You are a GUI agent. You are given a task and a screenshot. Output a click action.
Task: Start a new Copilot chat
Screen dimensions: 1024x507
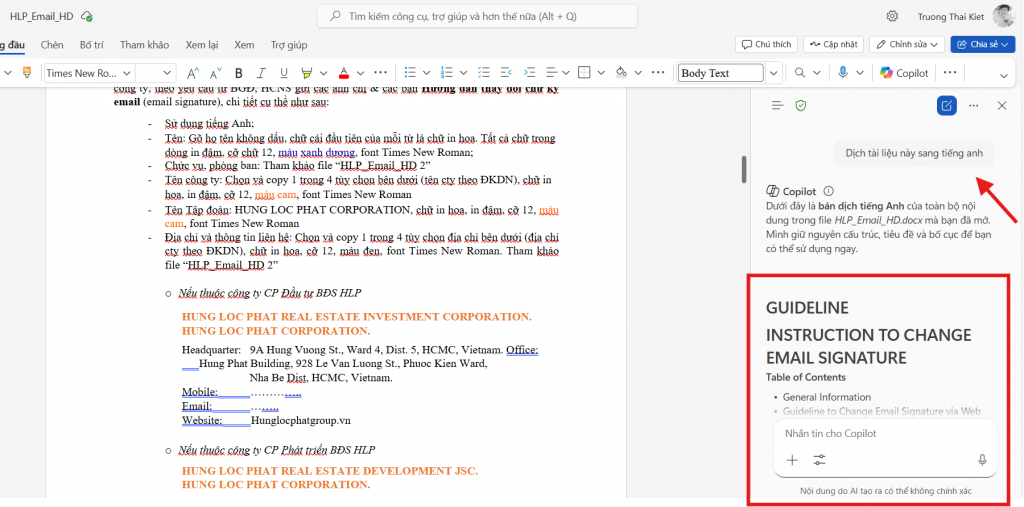[x=946, y=105]
